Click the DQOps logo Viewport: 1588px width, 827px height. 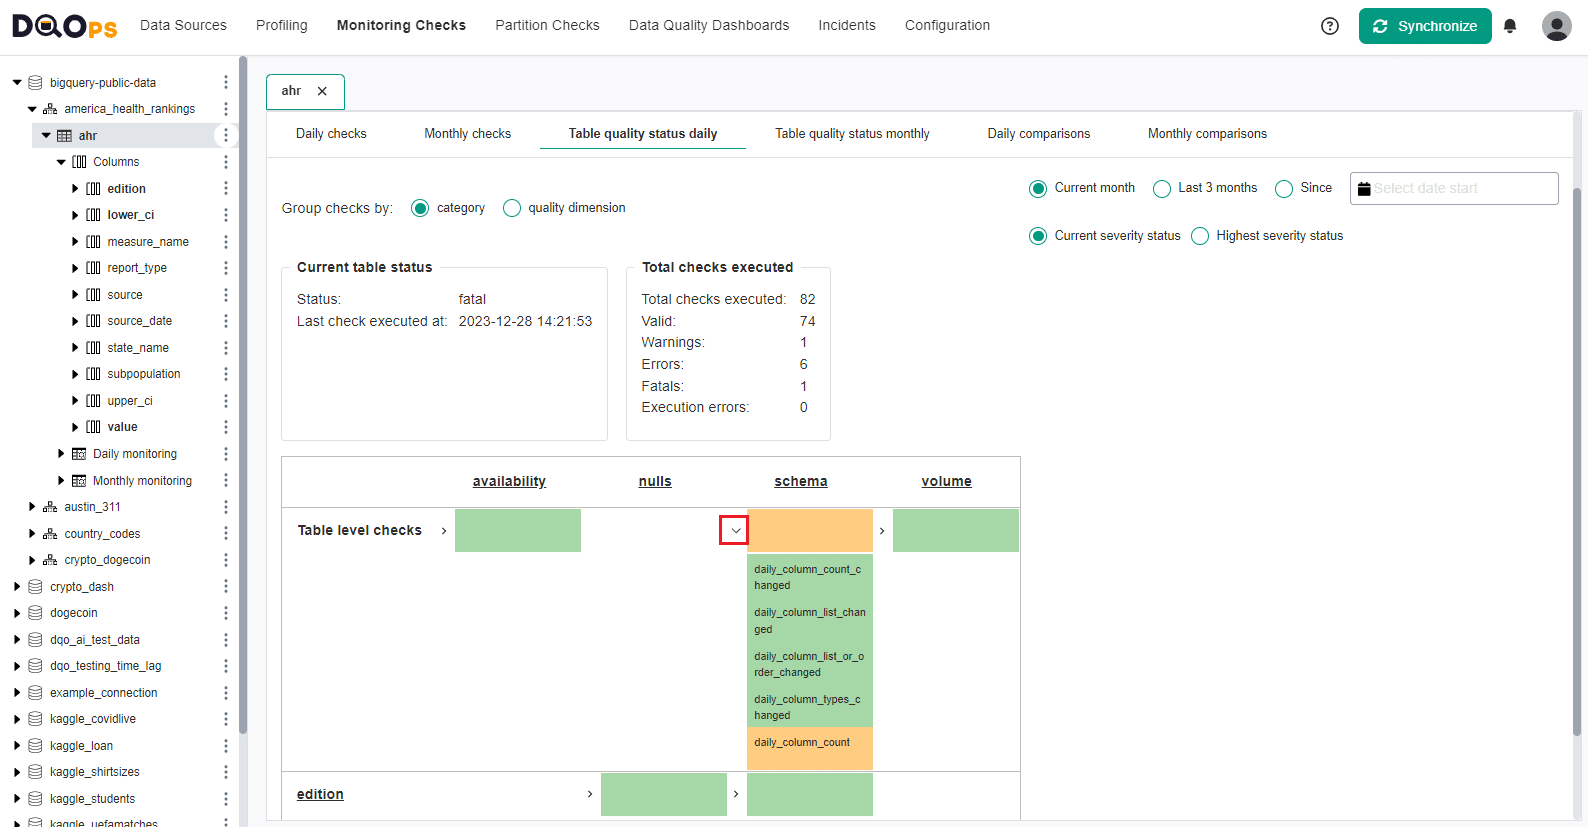pyautogui.click(x=64, y=26)
